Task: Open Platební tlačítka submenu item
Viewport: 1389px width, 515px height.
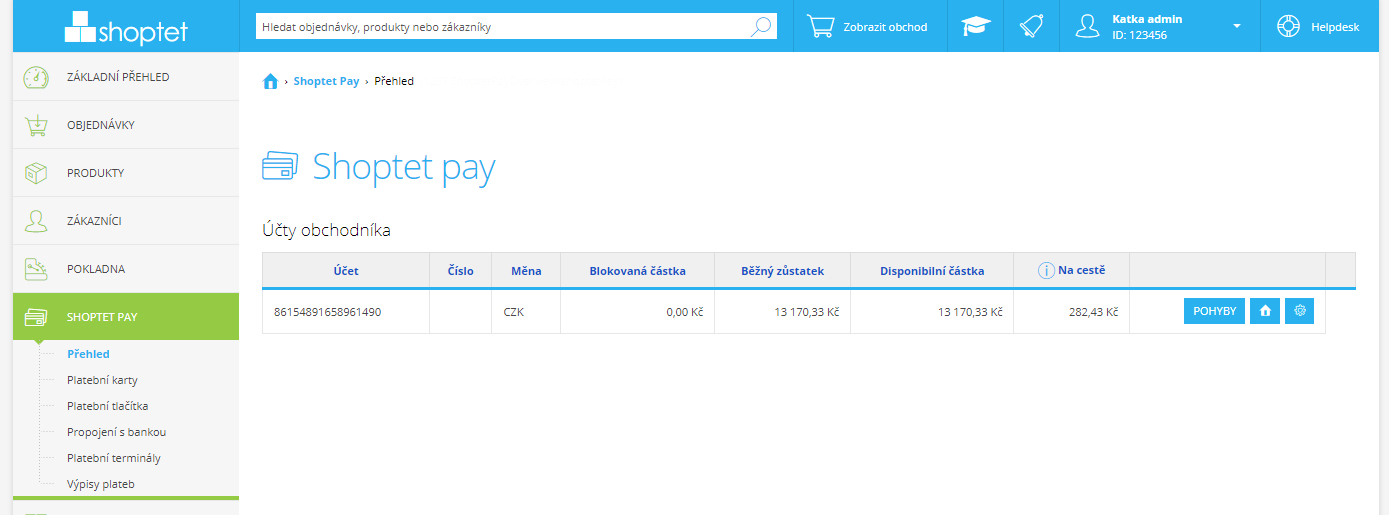Action: click(x=107, y=406)
